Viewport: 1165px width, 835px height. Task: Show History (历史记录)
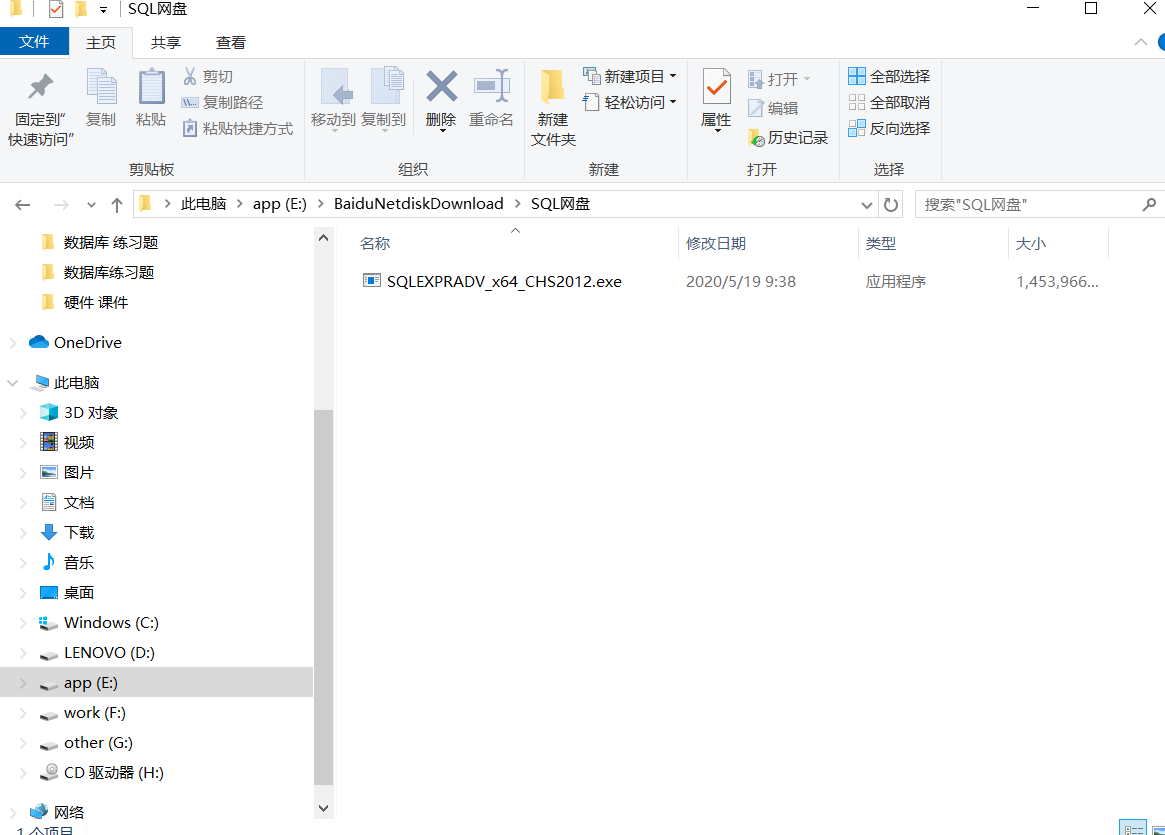coord(788,137)
